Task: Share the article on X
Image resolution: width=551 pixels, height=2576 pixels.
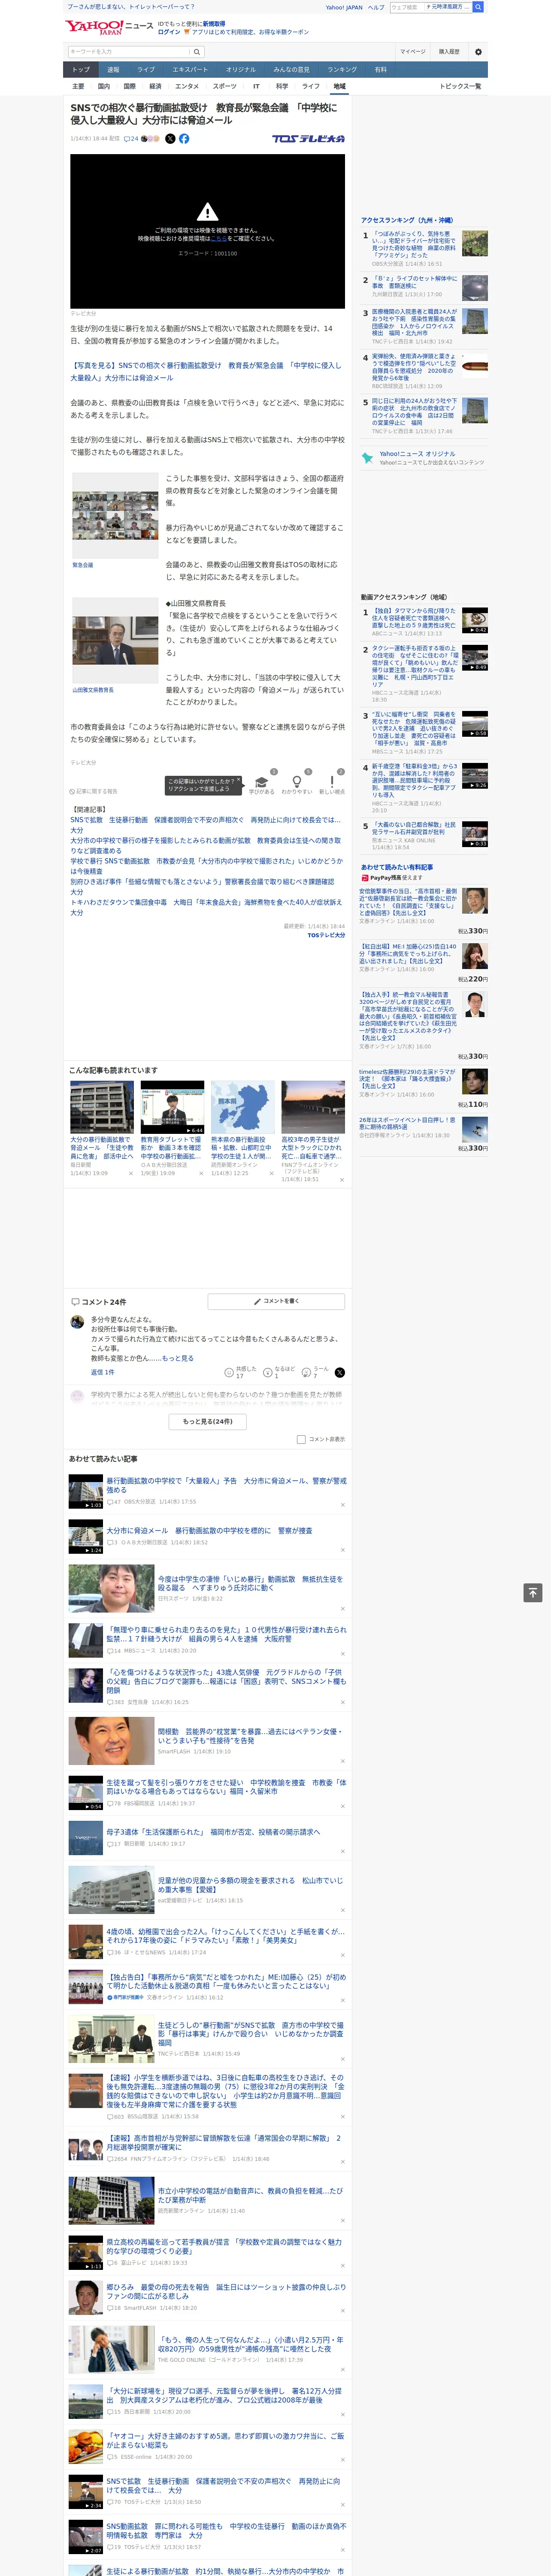Action: 170,139
